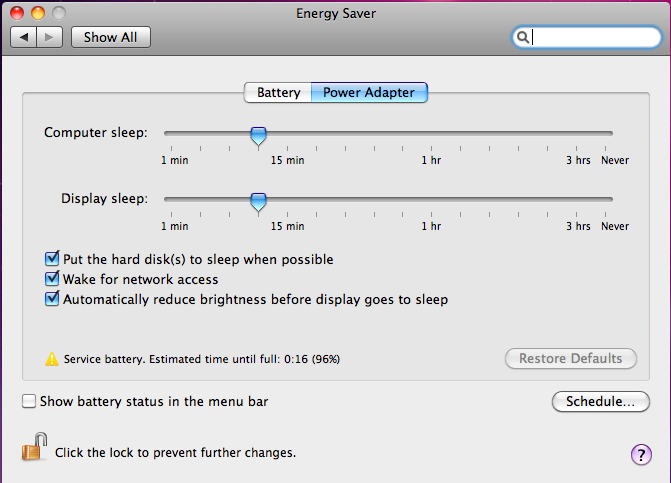Click the Show All button

pos(111,37)
